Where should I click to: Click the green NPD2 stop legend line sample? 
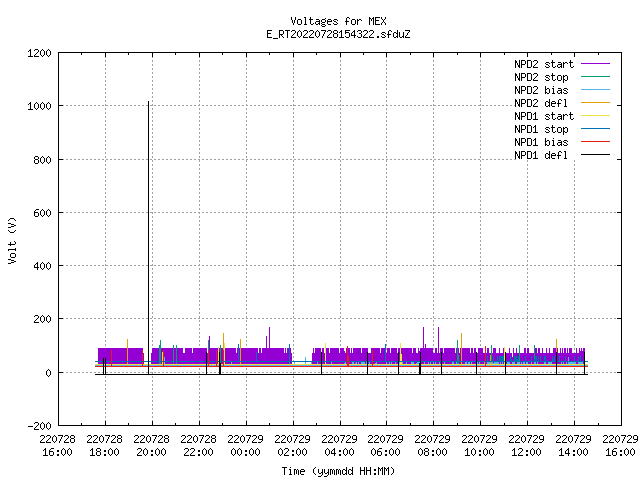596,77
